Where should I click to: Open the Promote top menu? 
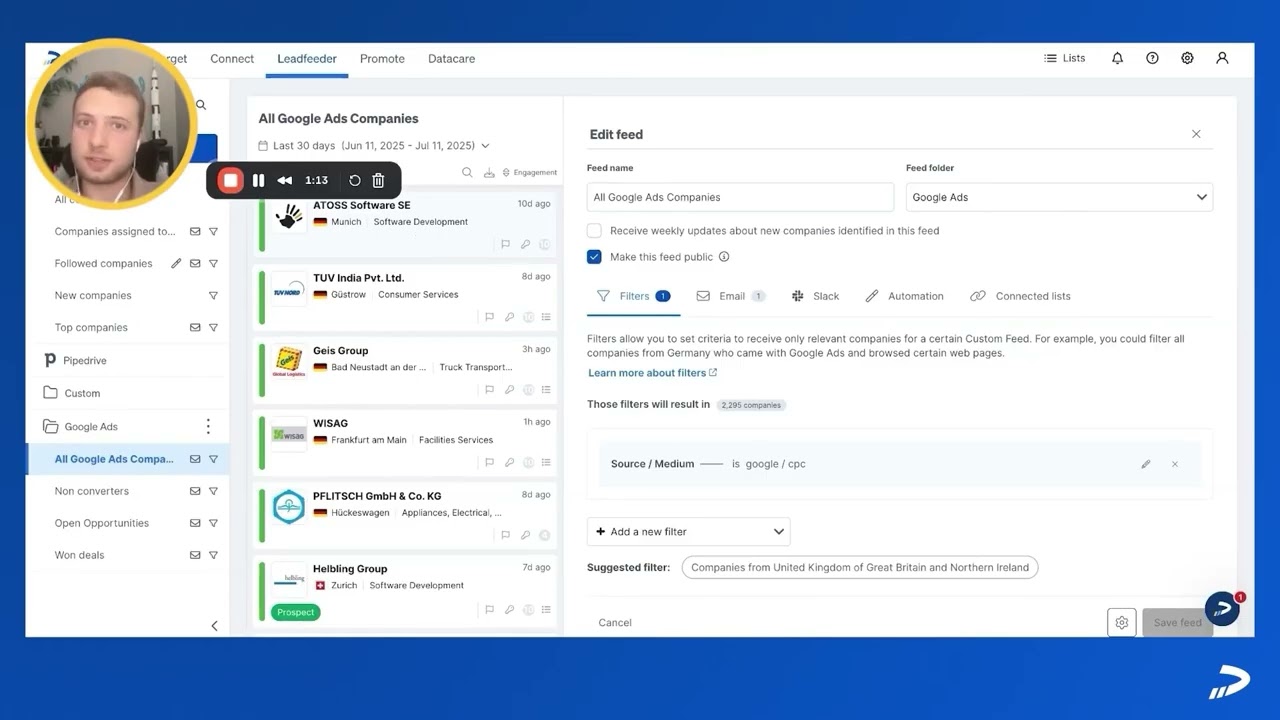pos(382,58)
